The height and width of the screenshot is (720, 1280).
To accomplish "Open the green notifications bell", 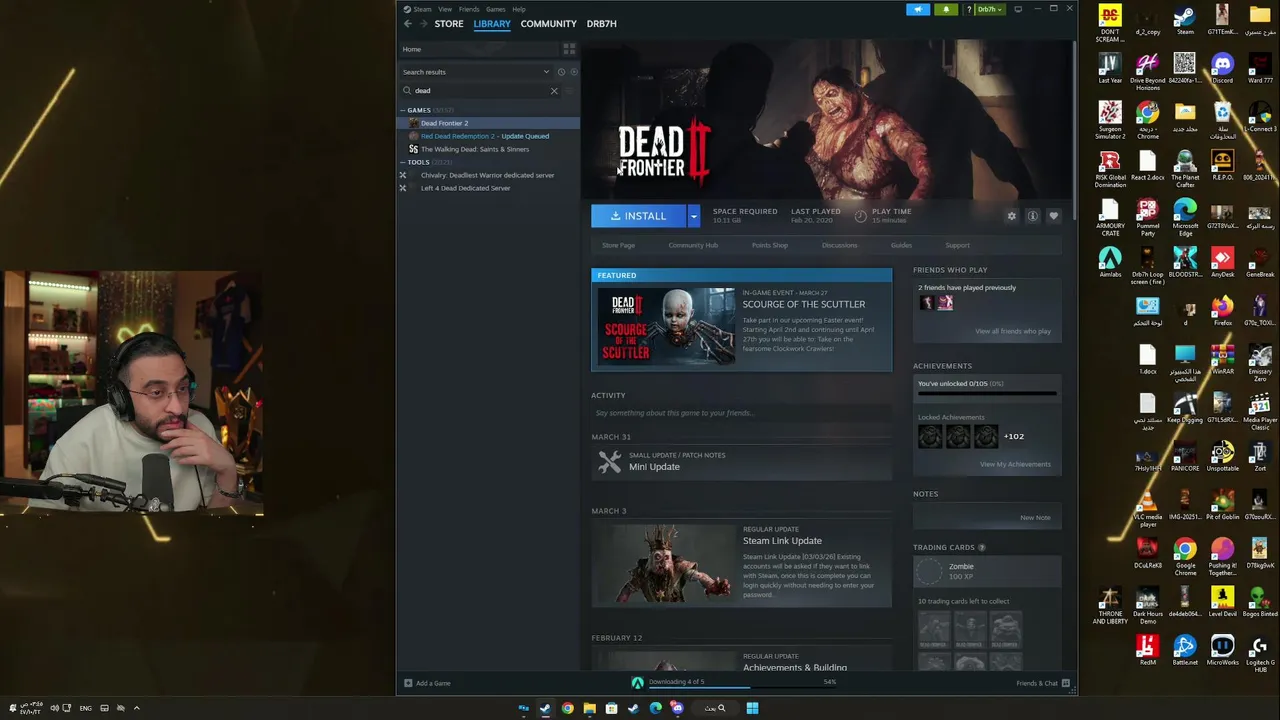I will pos(946,9).
